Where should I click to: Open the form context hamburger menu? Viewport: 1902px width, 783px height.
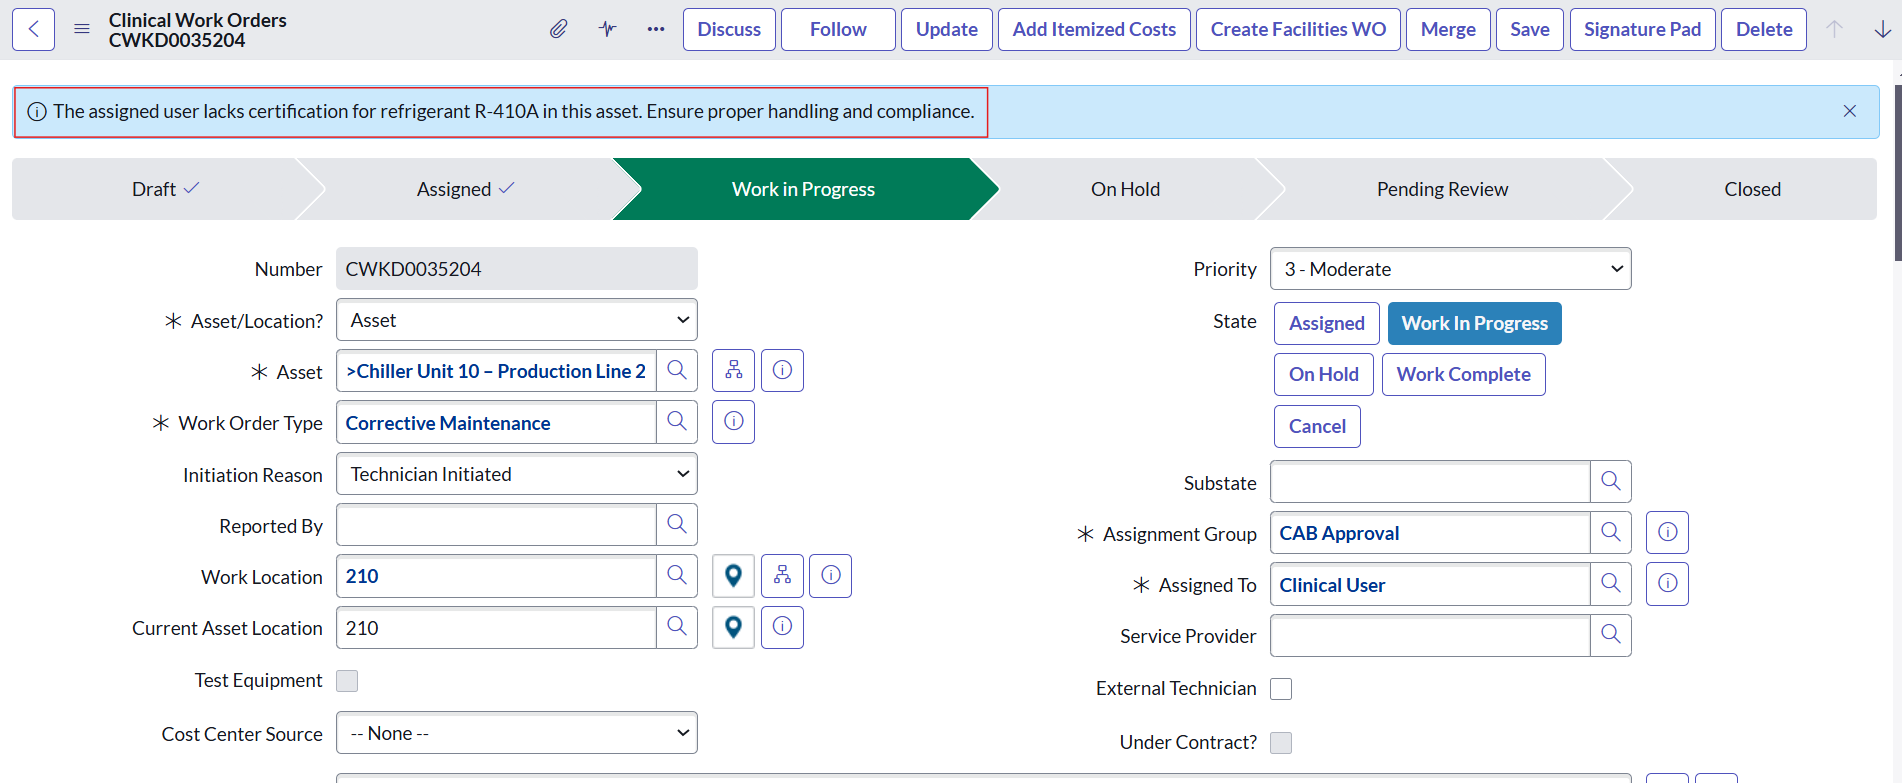coord(82,29)
